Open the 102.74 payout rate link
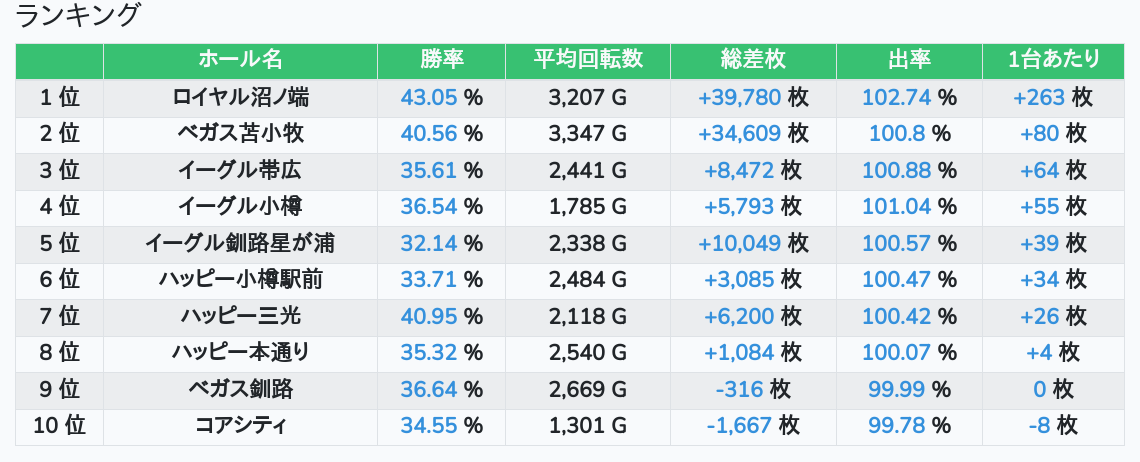Image resolution: width=1140 pixels, height=462 pixels. [896, 98]
